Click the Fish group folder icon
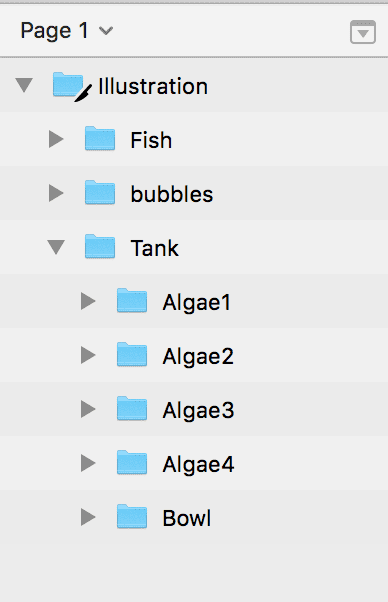Image resolution: width=388 pixels, height=602 pixels. coord(100,138)
